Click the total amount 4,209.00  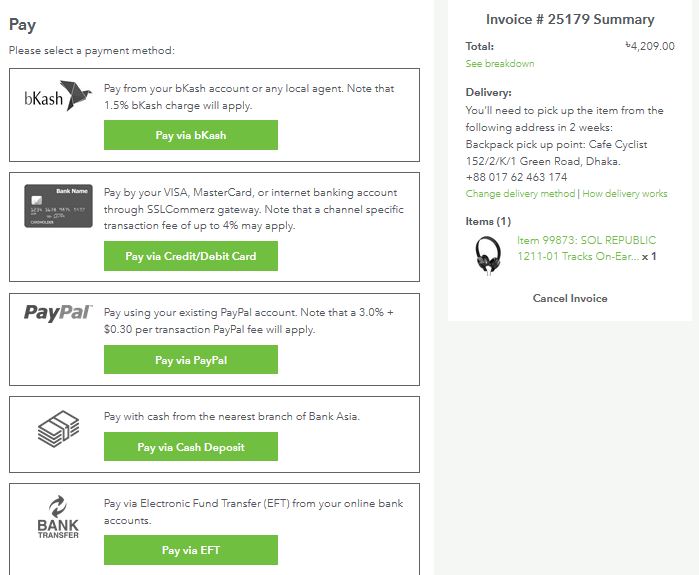[x=650, y=46]
